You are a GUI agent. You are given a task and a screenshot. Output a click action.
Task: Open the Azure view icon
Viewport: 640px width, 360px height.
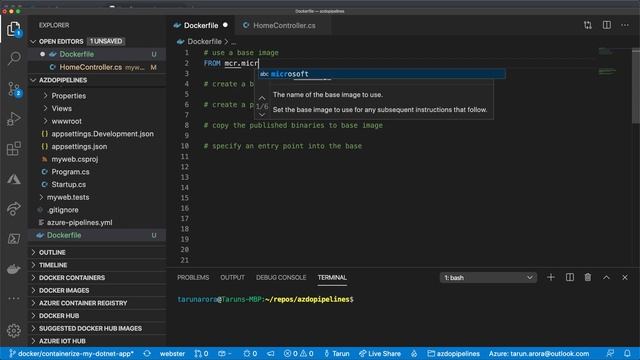pyautogui.click(x=14, y=179)
